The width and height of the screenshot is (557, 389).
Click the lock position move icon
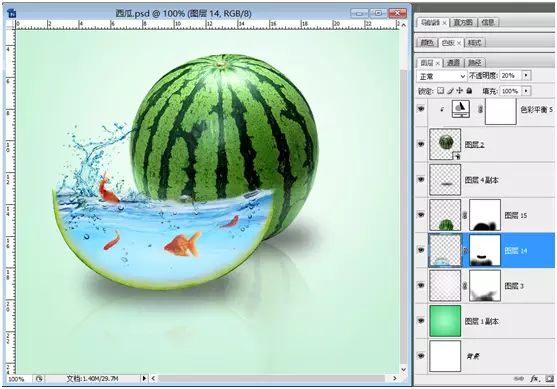pyautogui.click(x=460, y=91)
